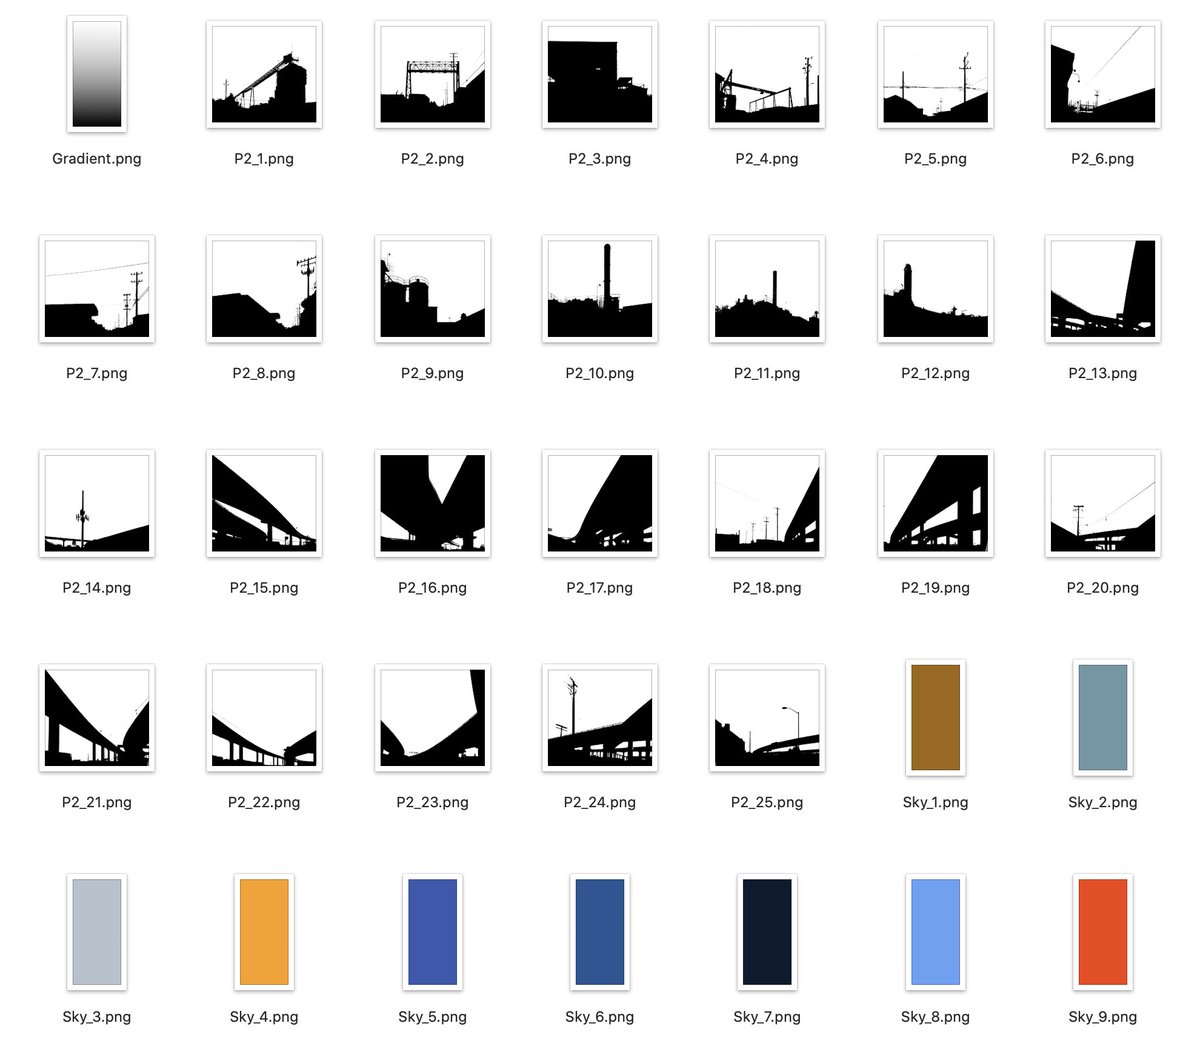Click the 'P2_25.png' file name label

[x=767, y=803]
